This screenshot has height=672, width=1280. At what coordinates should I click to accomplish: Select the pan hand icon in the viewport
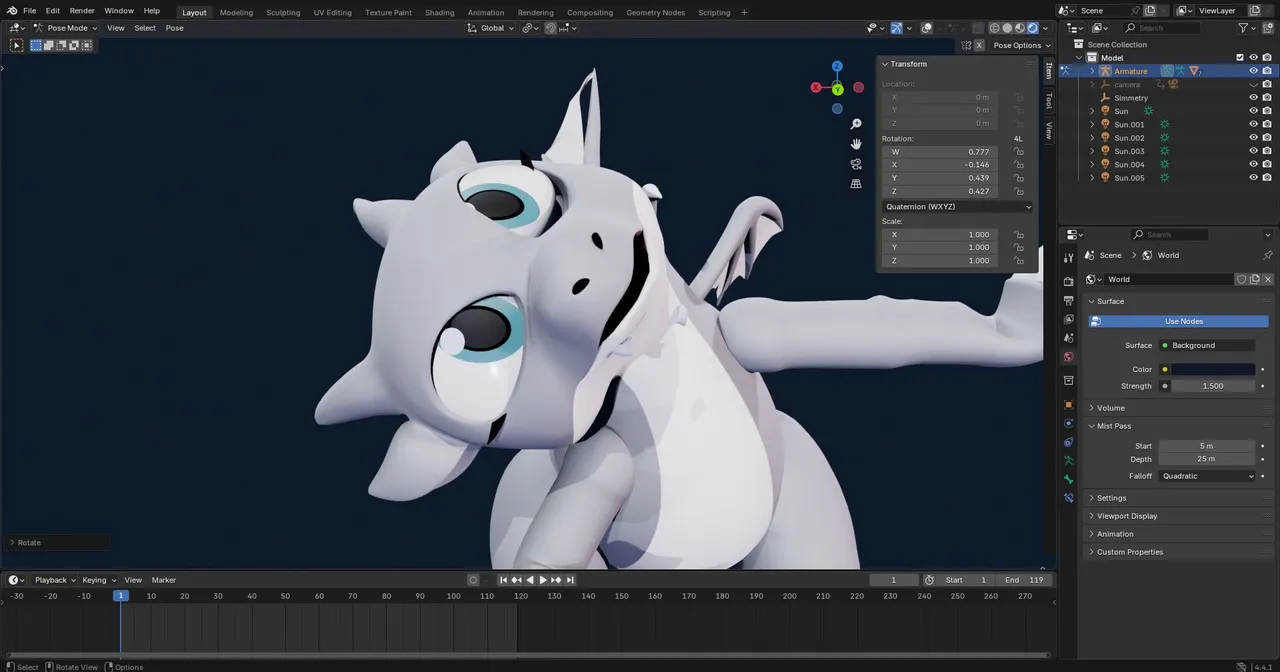(856, 144)
